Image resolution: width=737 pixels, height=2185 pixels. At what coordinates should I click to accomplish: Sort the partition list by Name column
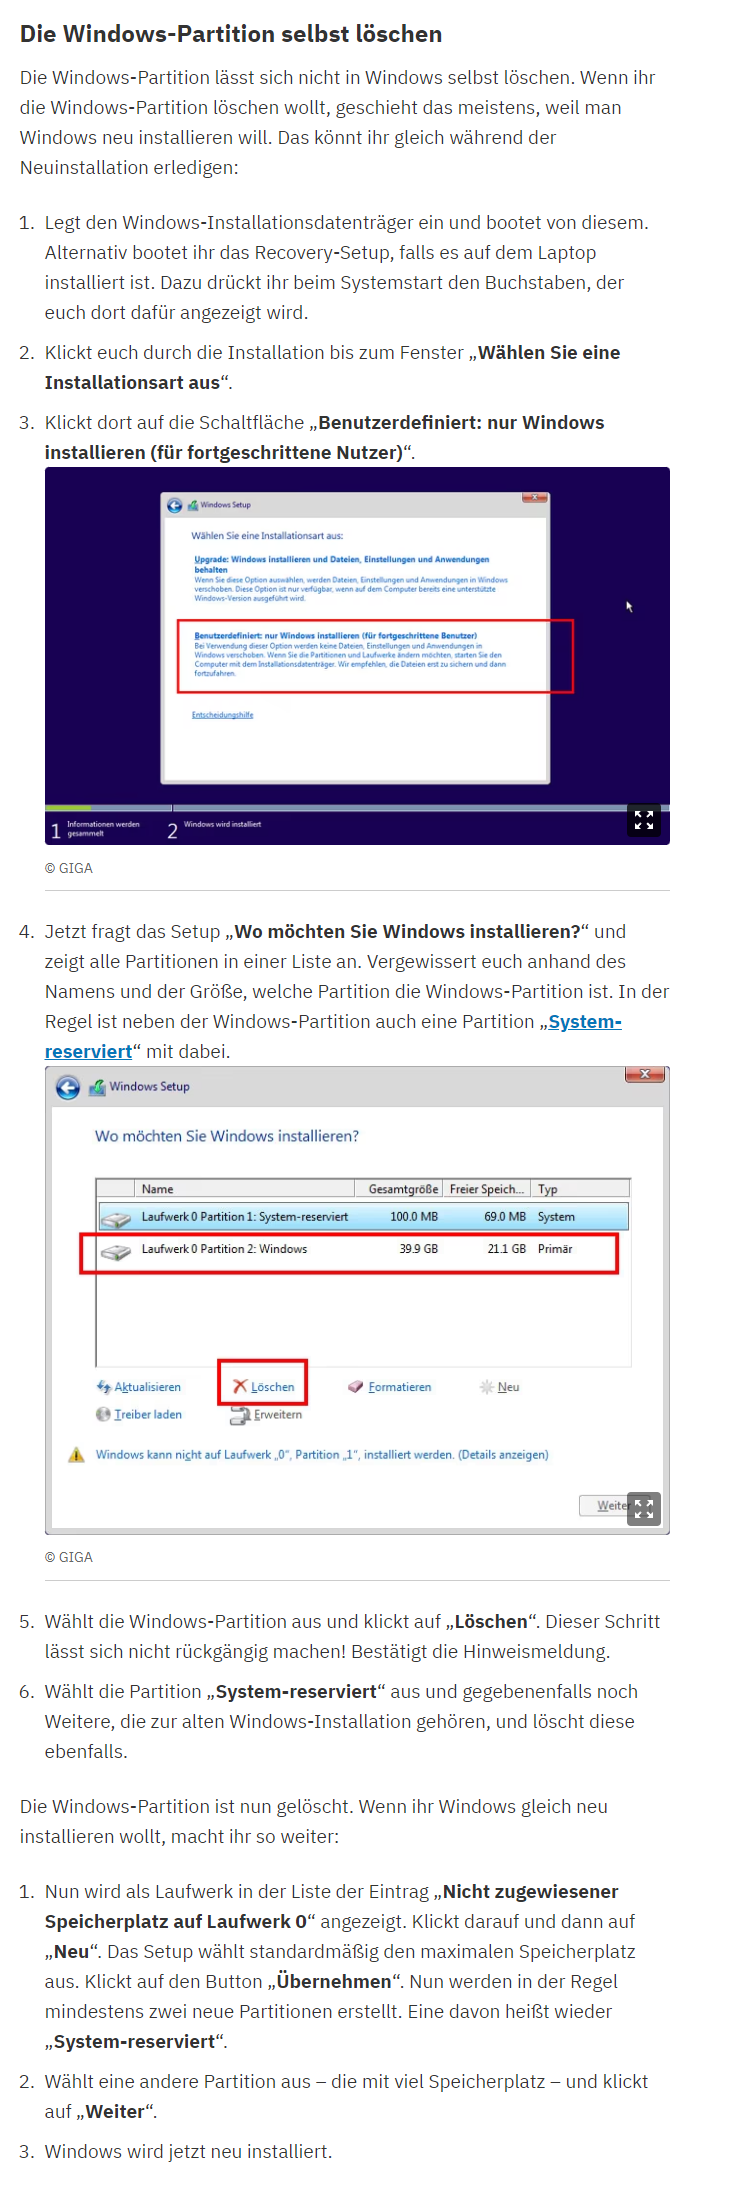[245, 1189]
